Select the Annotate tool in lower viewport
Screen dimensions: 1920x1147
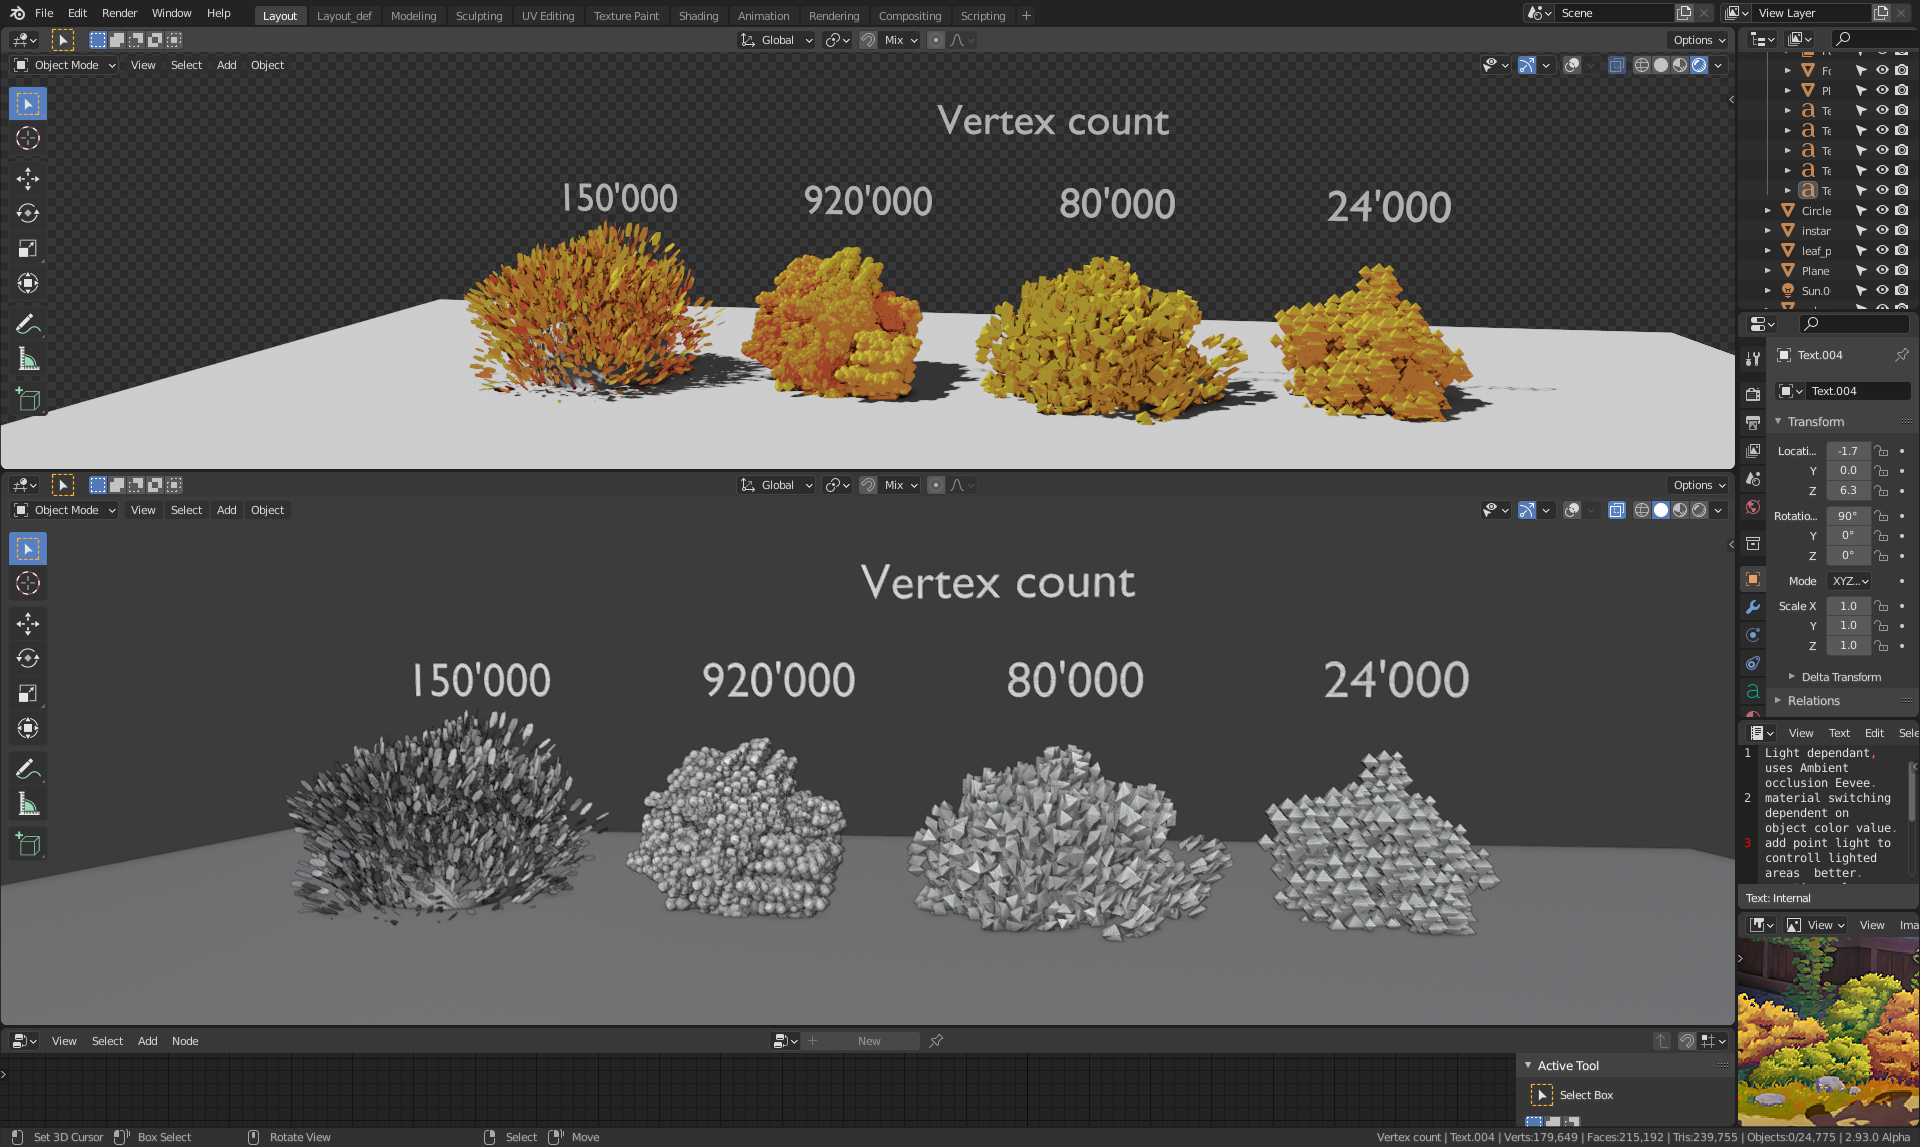[x=28, y=769]
